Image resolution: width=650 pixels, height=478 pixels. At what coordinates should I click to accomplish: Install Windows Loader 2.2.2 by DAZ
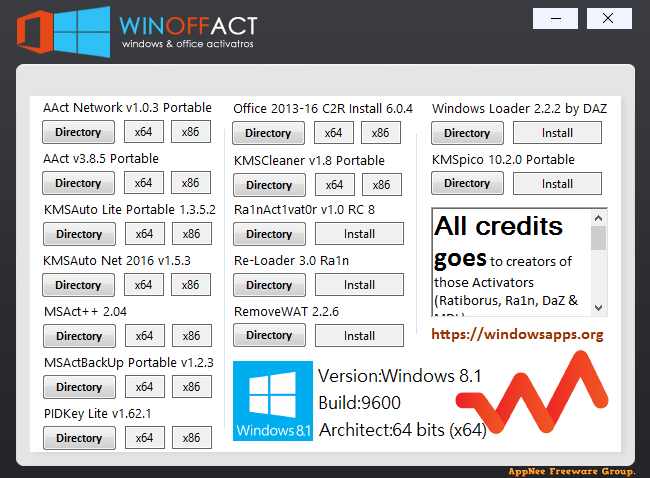557,133
